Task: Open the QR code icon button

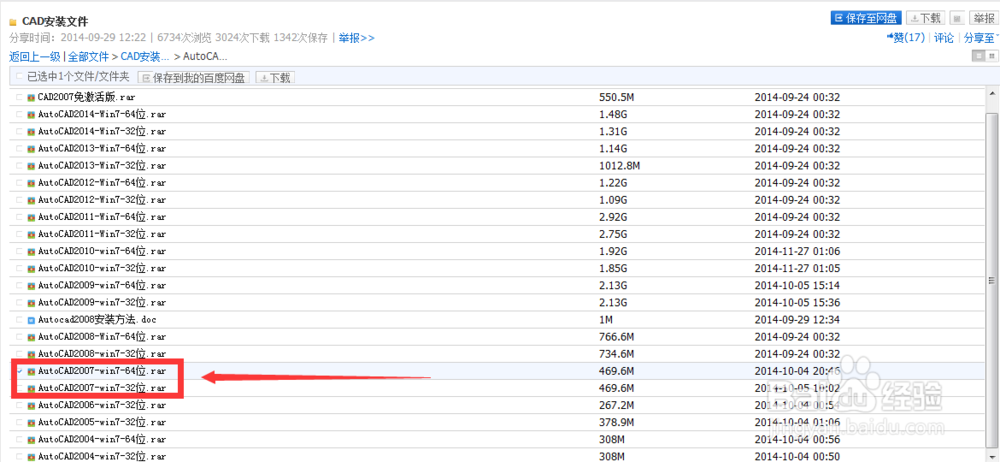Action: pos(957,19)
